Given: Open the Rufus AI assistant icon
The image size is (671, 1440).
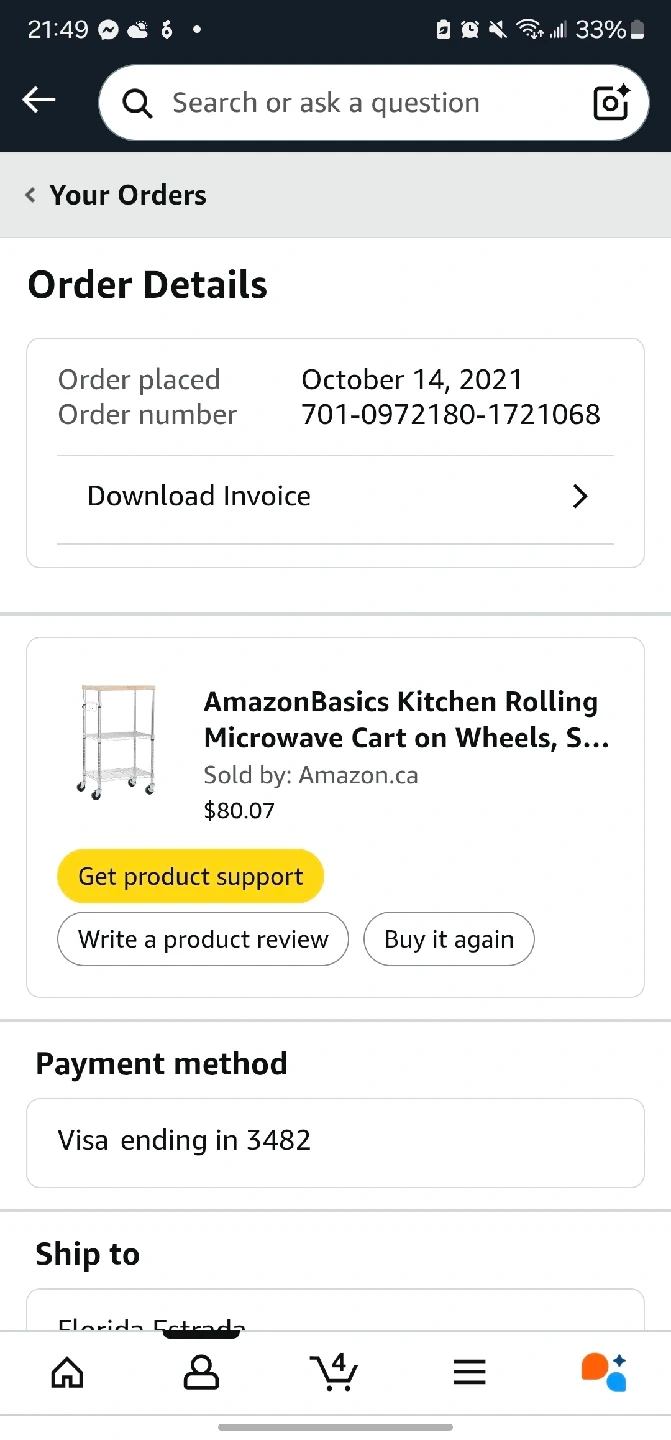Looking at the screenshot, I should pos(603,1372).
